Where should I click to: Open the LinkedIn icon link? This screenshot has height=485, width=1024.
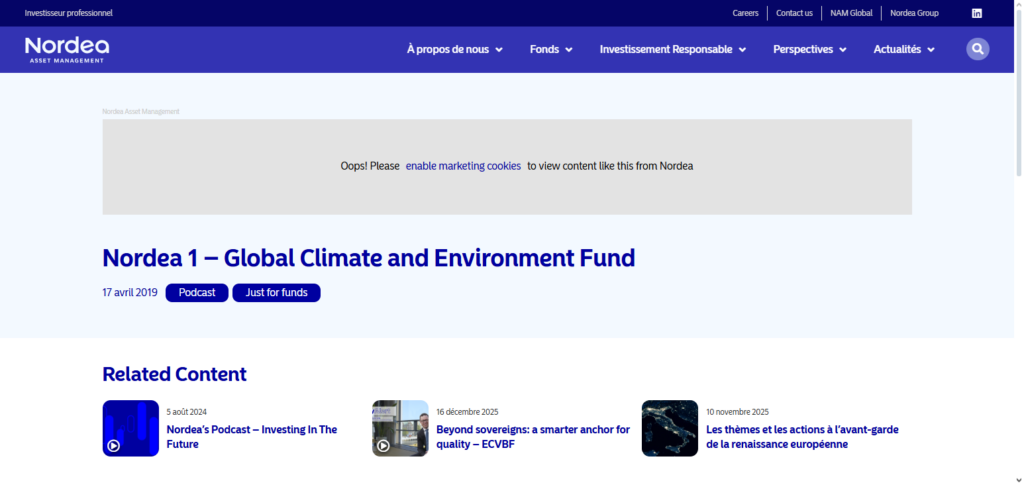pos(976,13)
